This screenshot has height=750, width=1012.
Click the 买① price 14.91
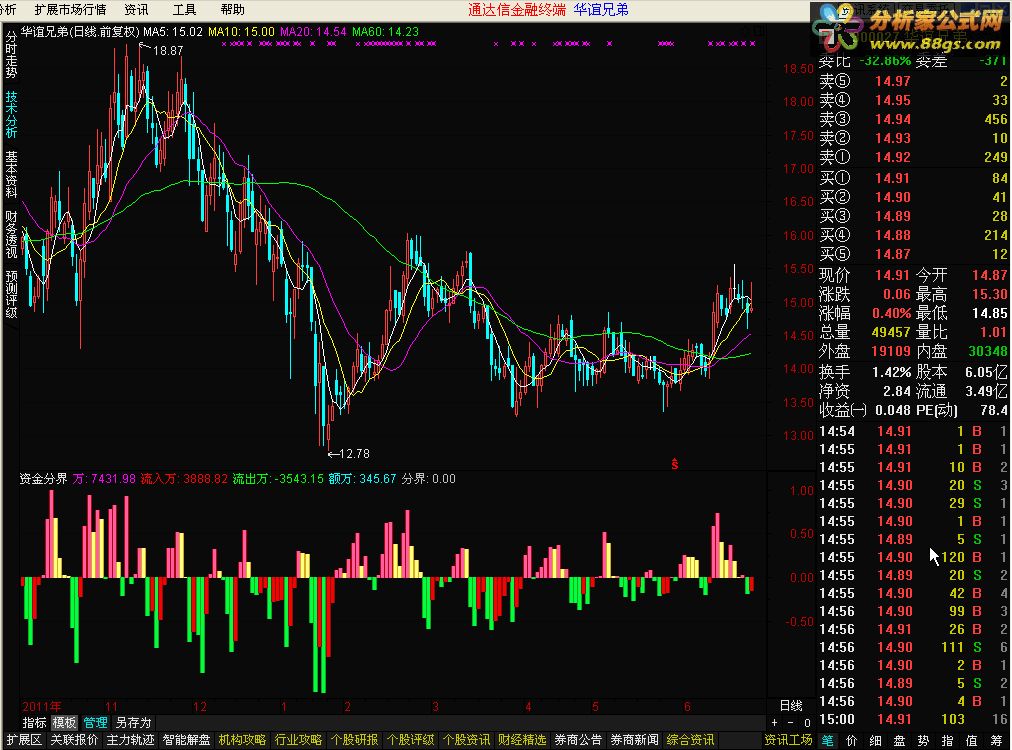tap(893, 178)
